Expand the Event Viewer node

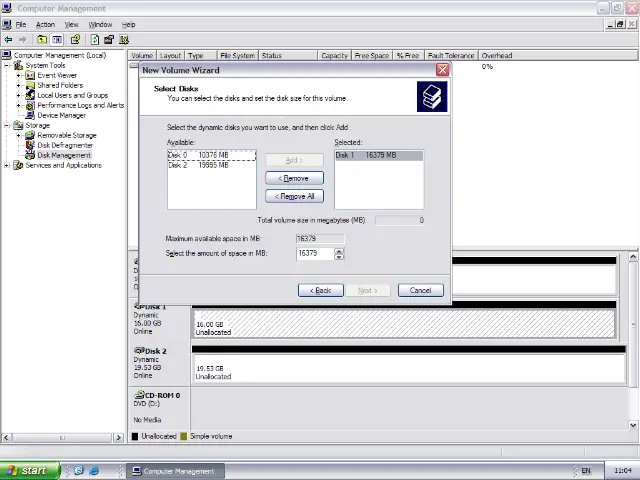click(18, 76)
